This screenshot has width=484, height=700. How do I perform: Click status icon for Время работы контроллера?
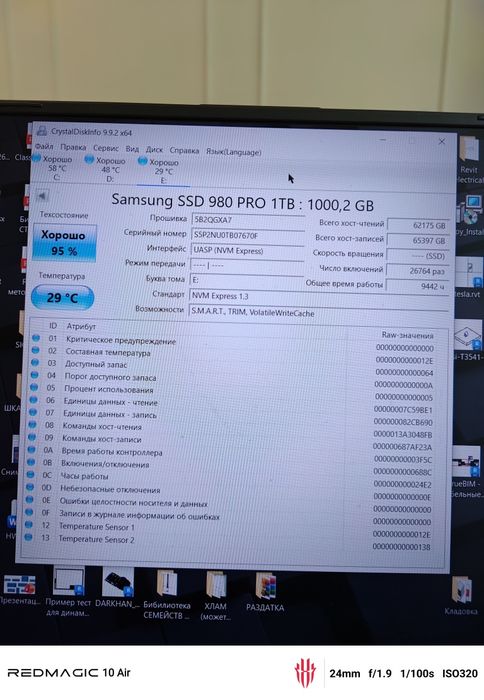coord(32,450)
